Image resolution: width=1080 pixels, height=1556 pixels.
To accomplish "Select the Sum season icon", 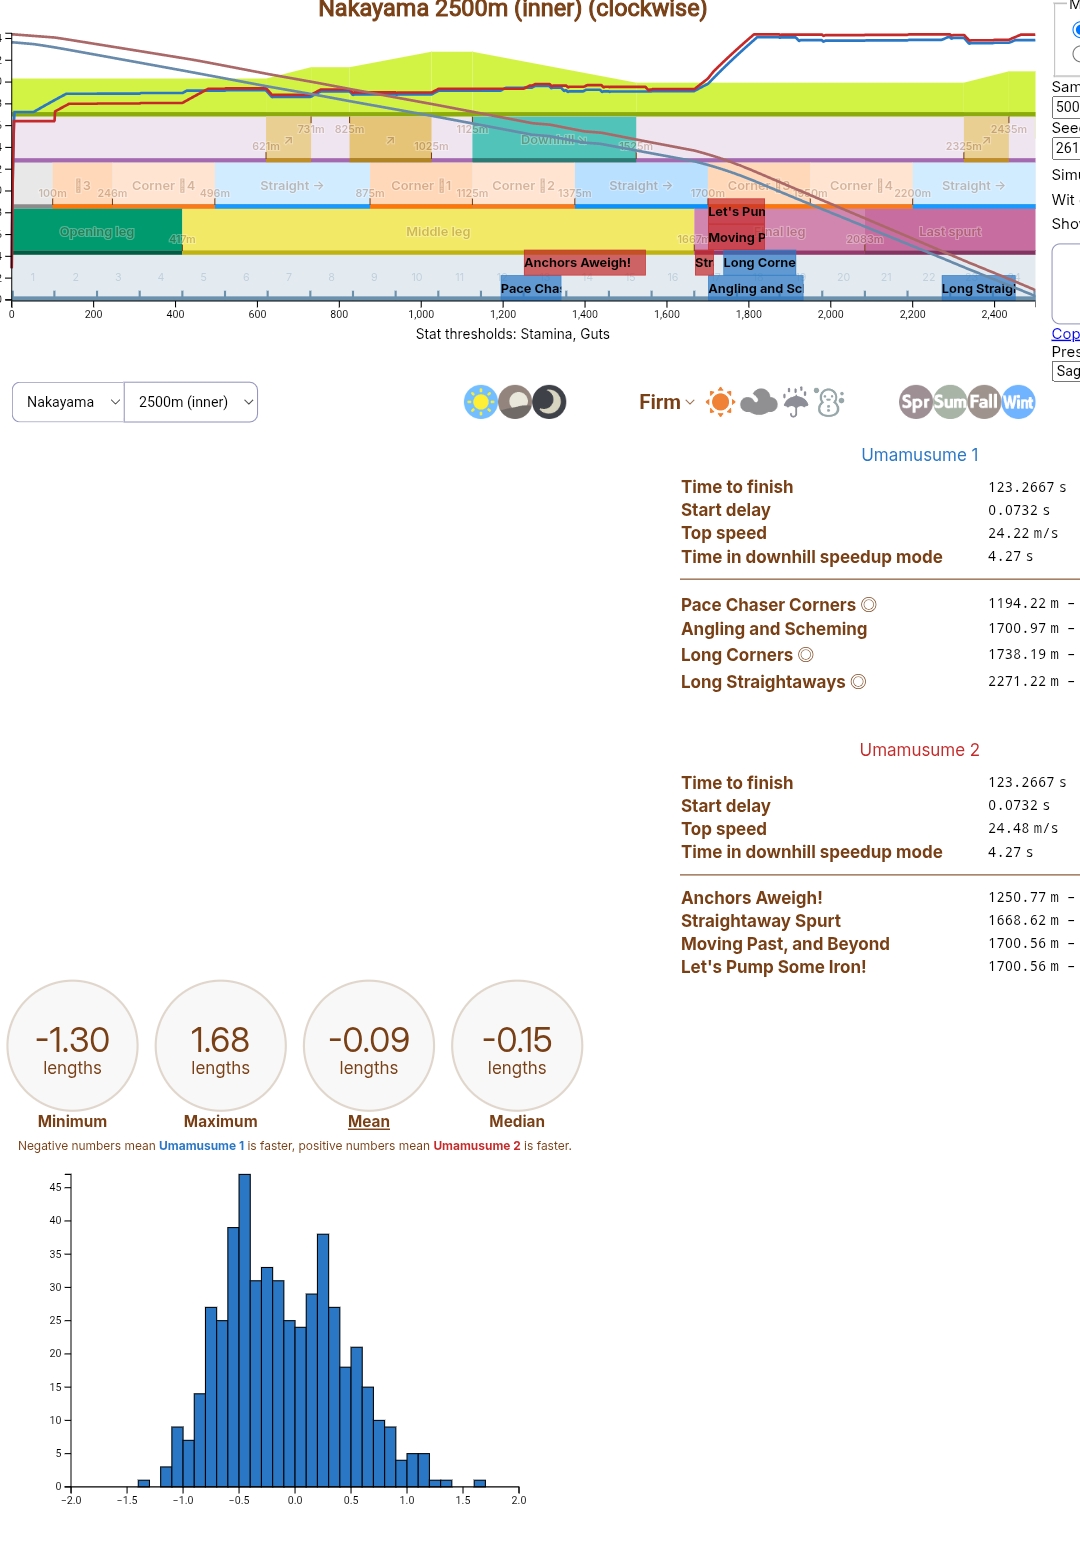I will tap(949, 402).
